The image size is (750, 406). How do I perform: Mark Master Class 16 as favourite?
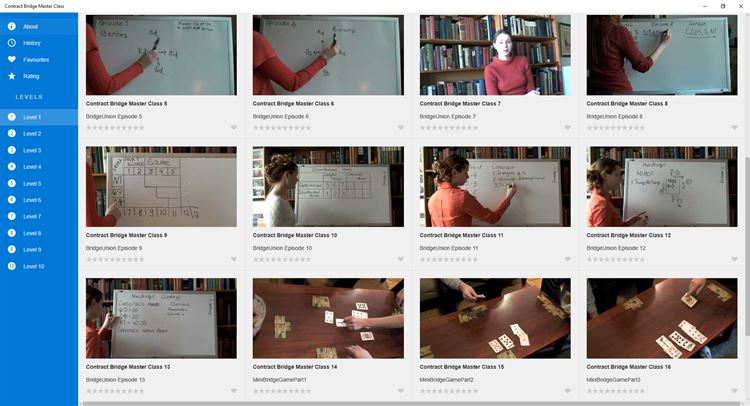point(734,391)
